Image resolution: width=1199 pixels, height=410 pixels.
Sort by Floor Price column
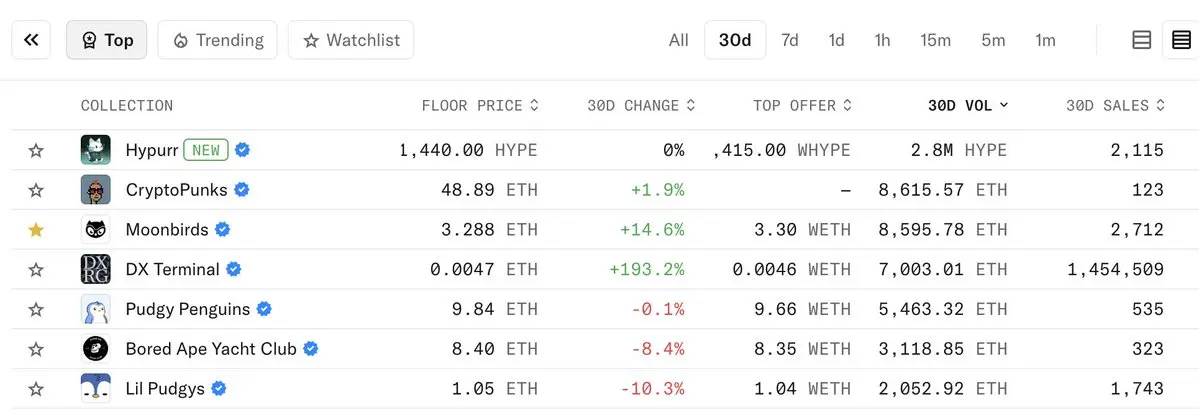click(x=480, y=106)
